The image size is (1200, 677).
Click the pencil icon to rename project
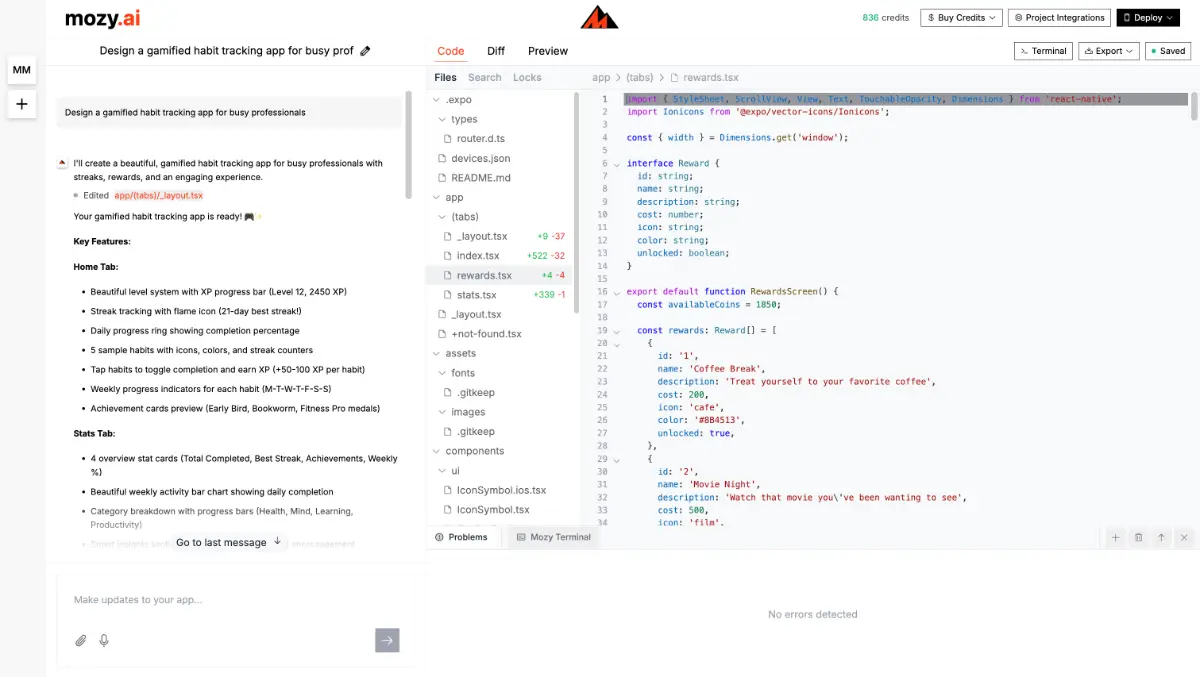tap(365, 51)
